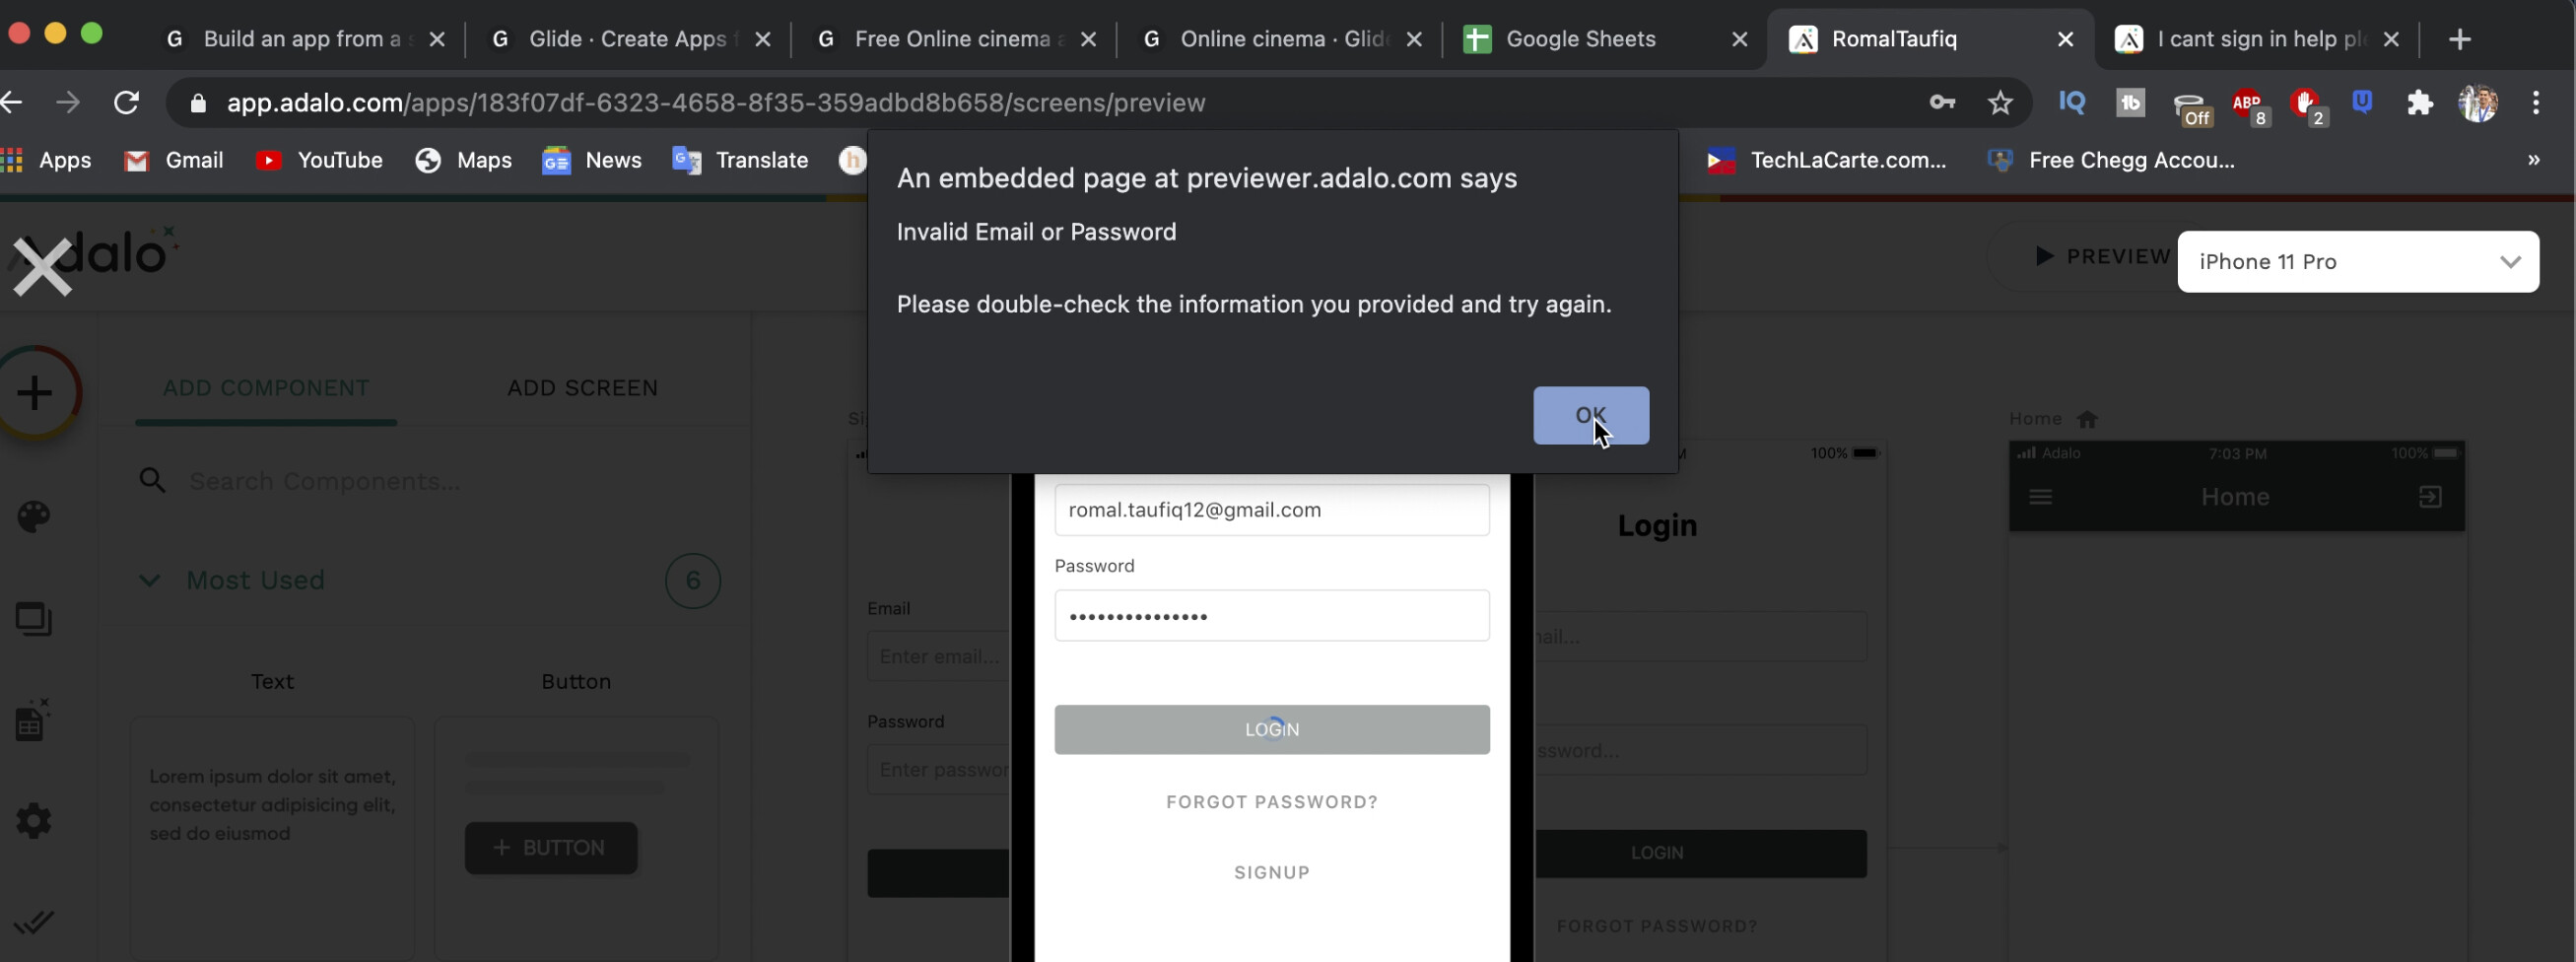Switch to the ADD COMPONENT tab
This screenshot has width=2576, height=962.
266,388
